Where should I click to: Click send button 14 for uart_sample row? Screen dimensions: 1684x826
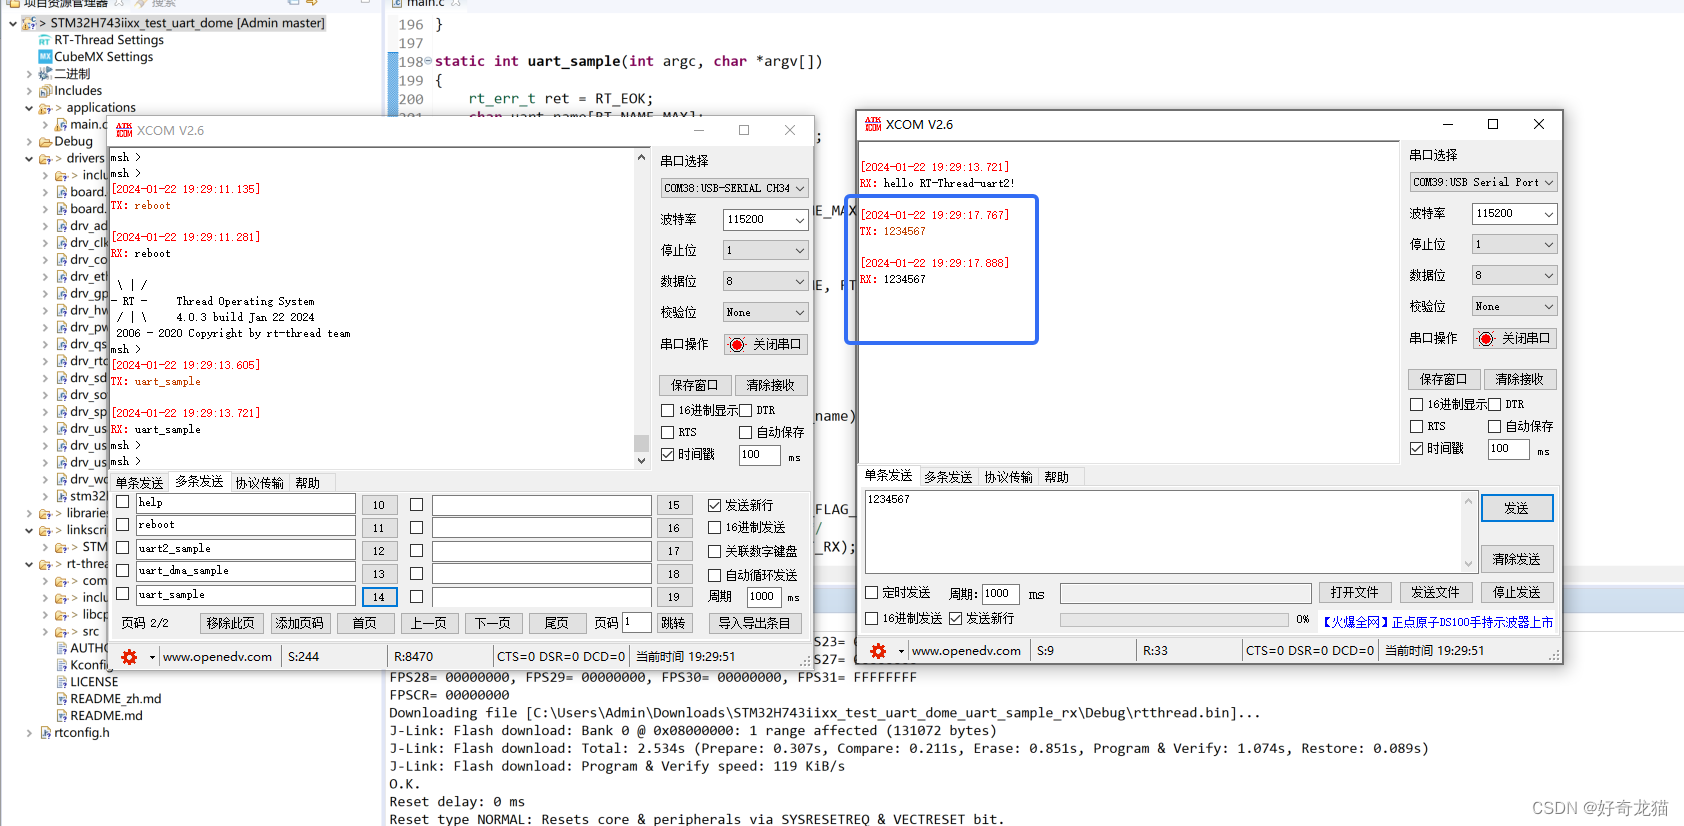(379, 597)
